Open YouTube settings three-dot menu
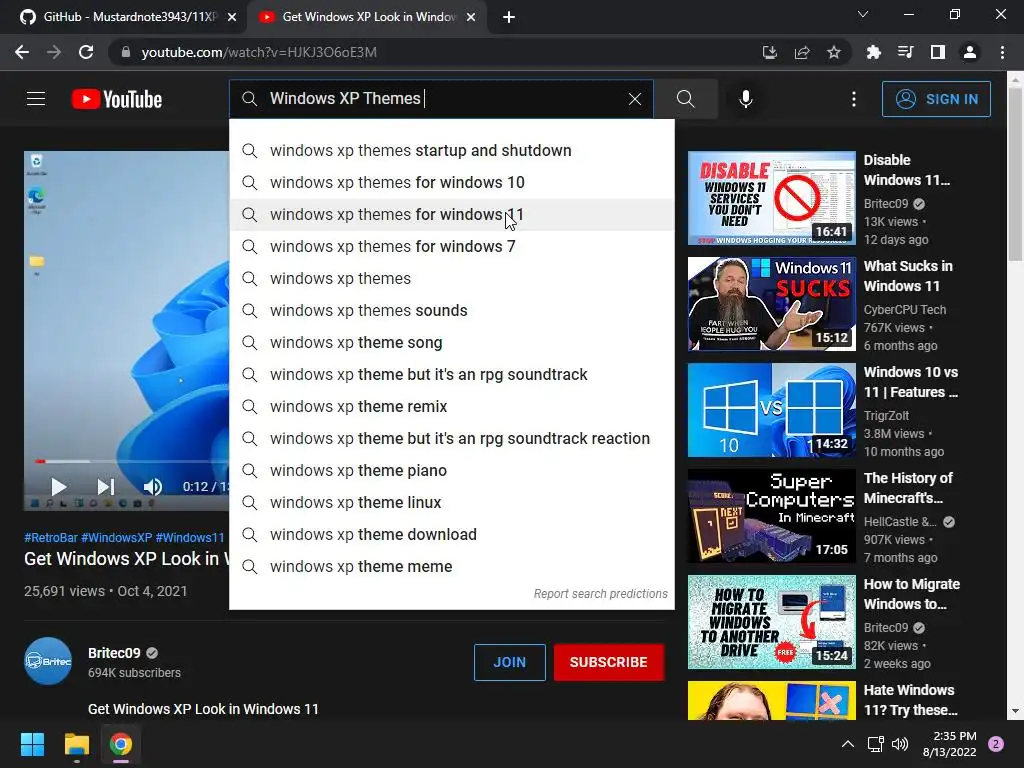The width and height of the screenshot is (1024, 768). click(854, 99)
